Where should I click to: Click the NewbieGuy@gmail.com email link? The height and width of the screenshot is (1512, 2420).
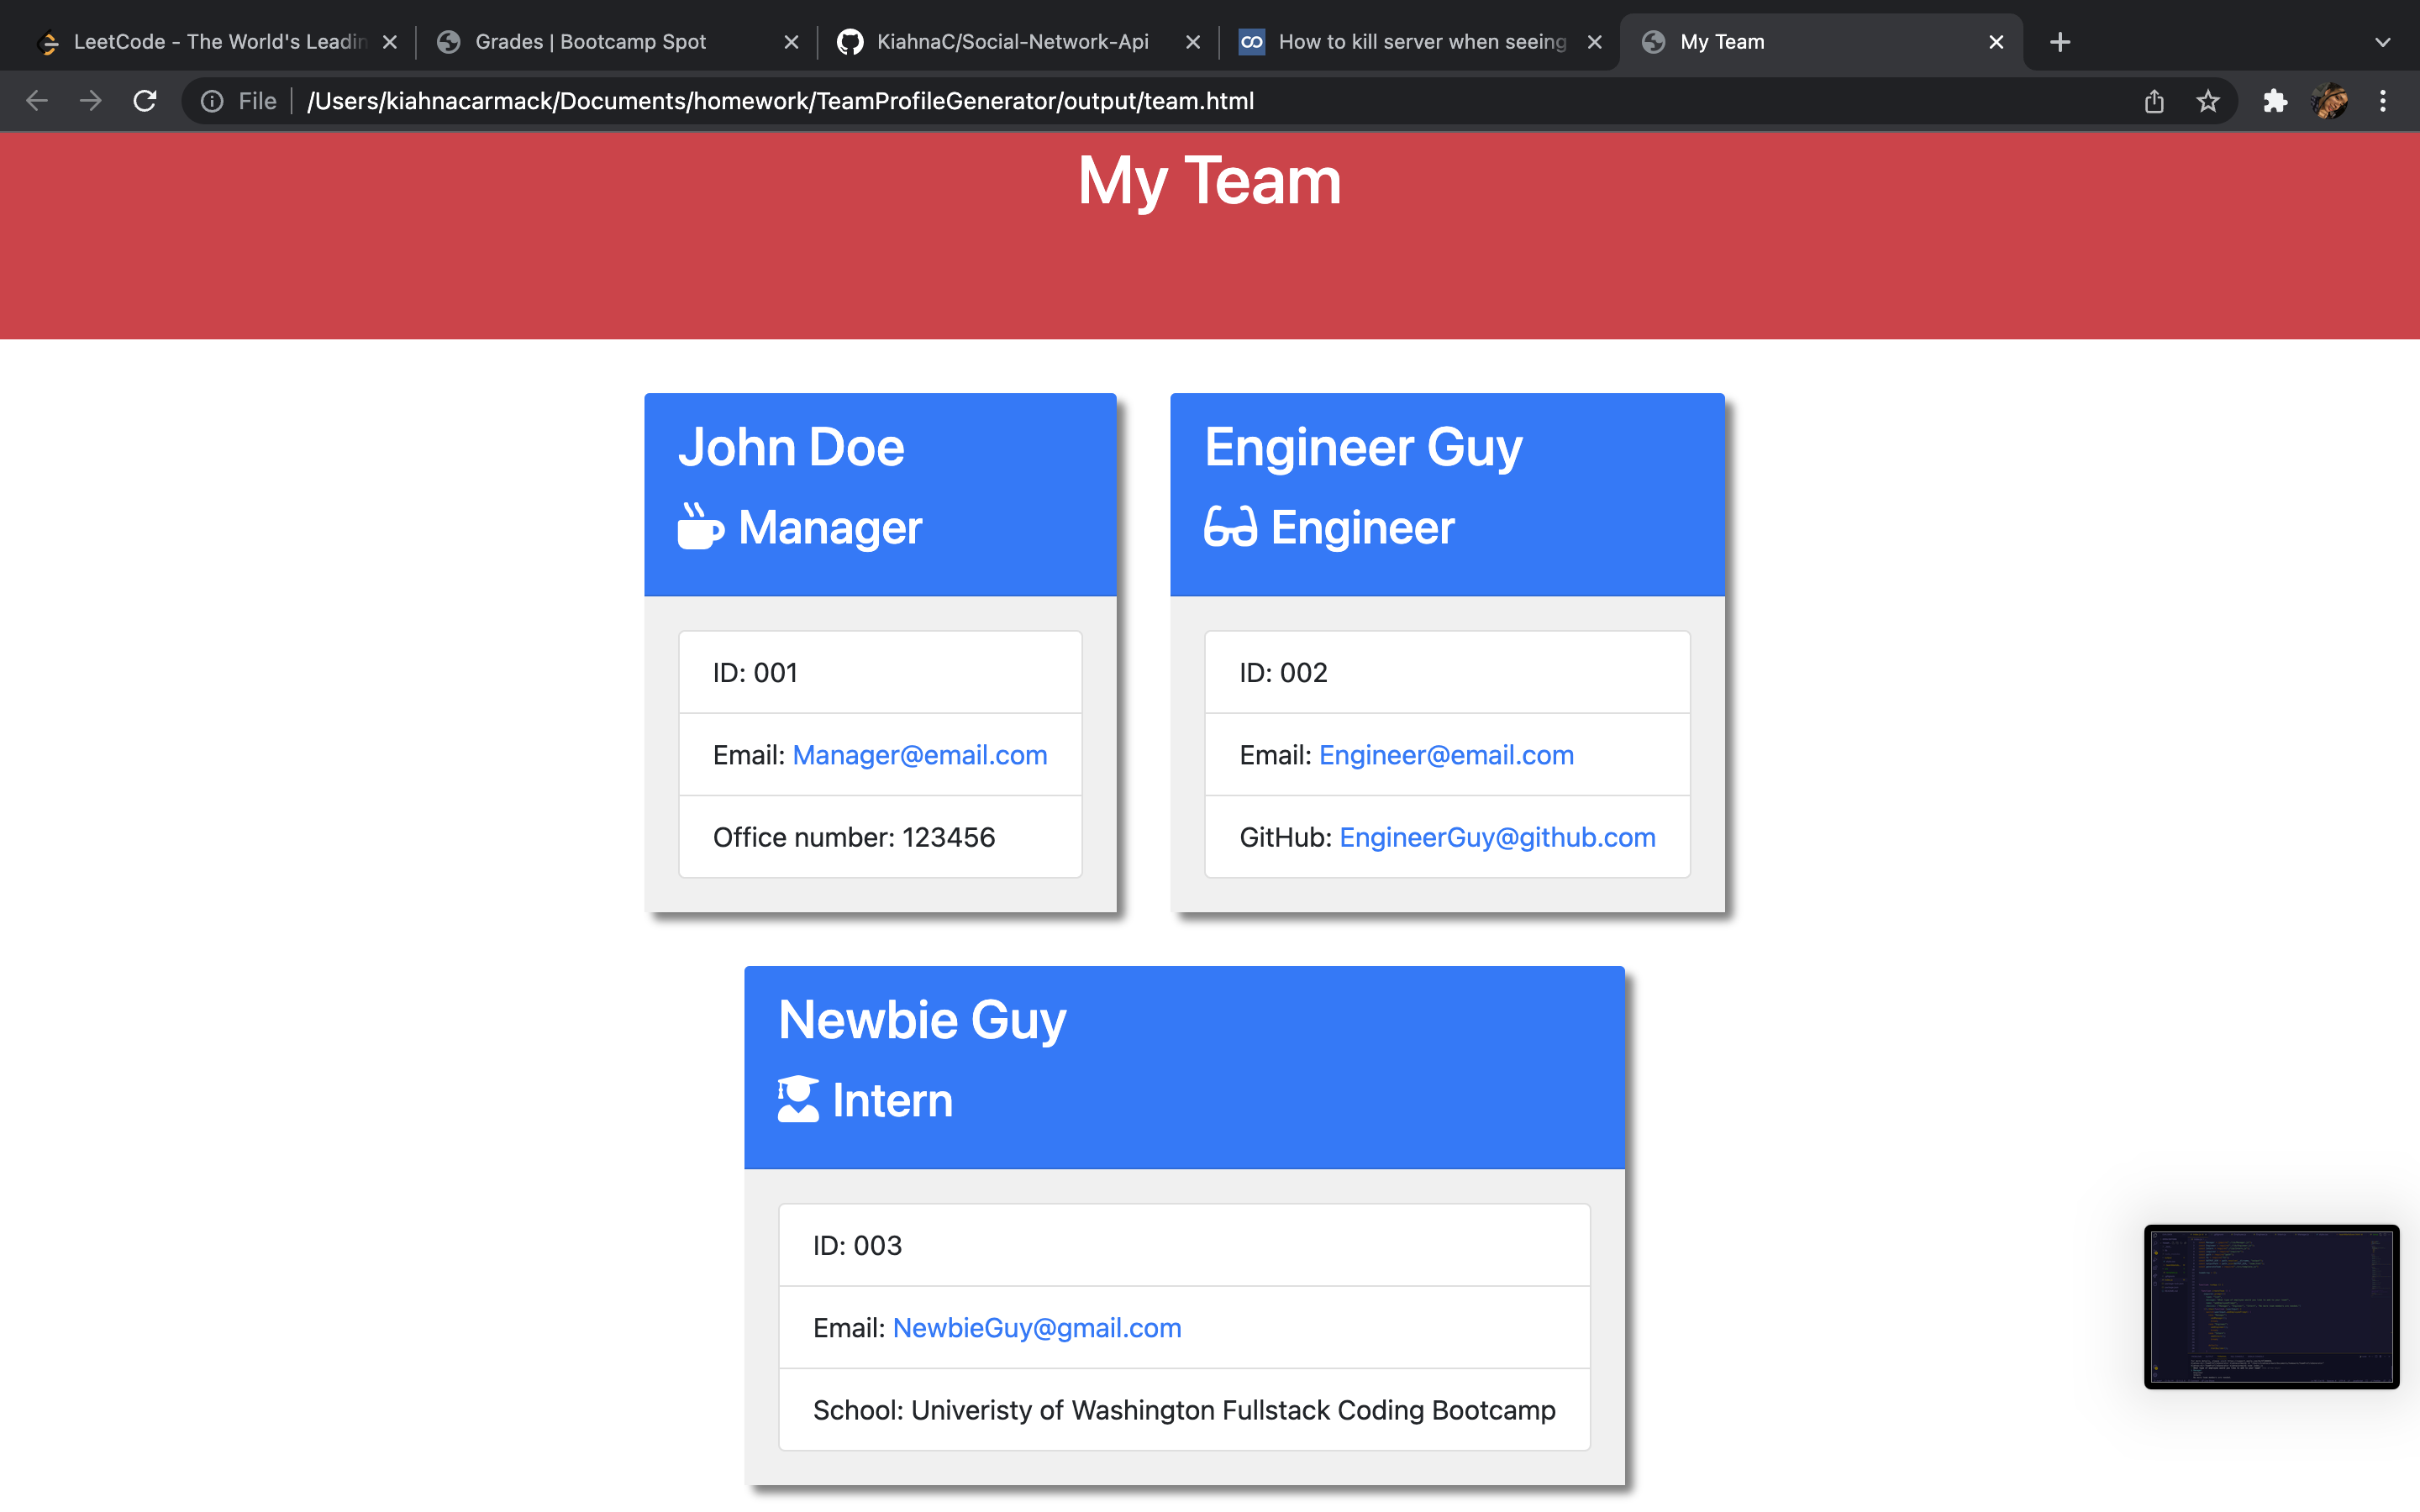pos(1035,1327)
